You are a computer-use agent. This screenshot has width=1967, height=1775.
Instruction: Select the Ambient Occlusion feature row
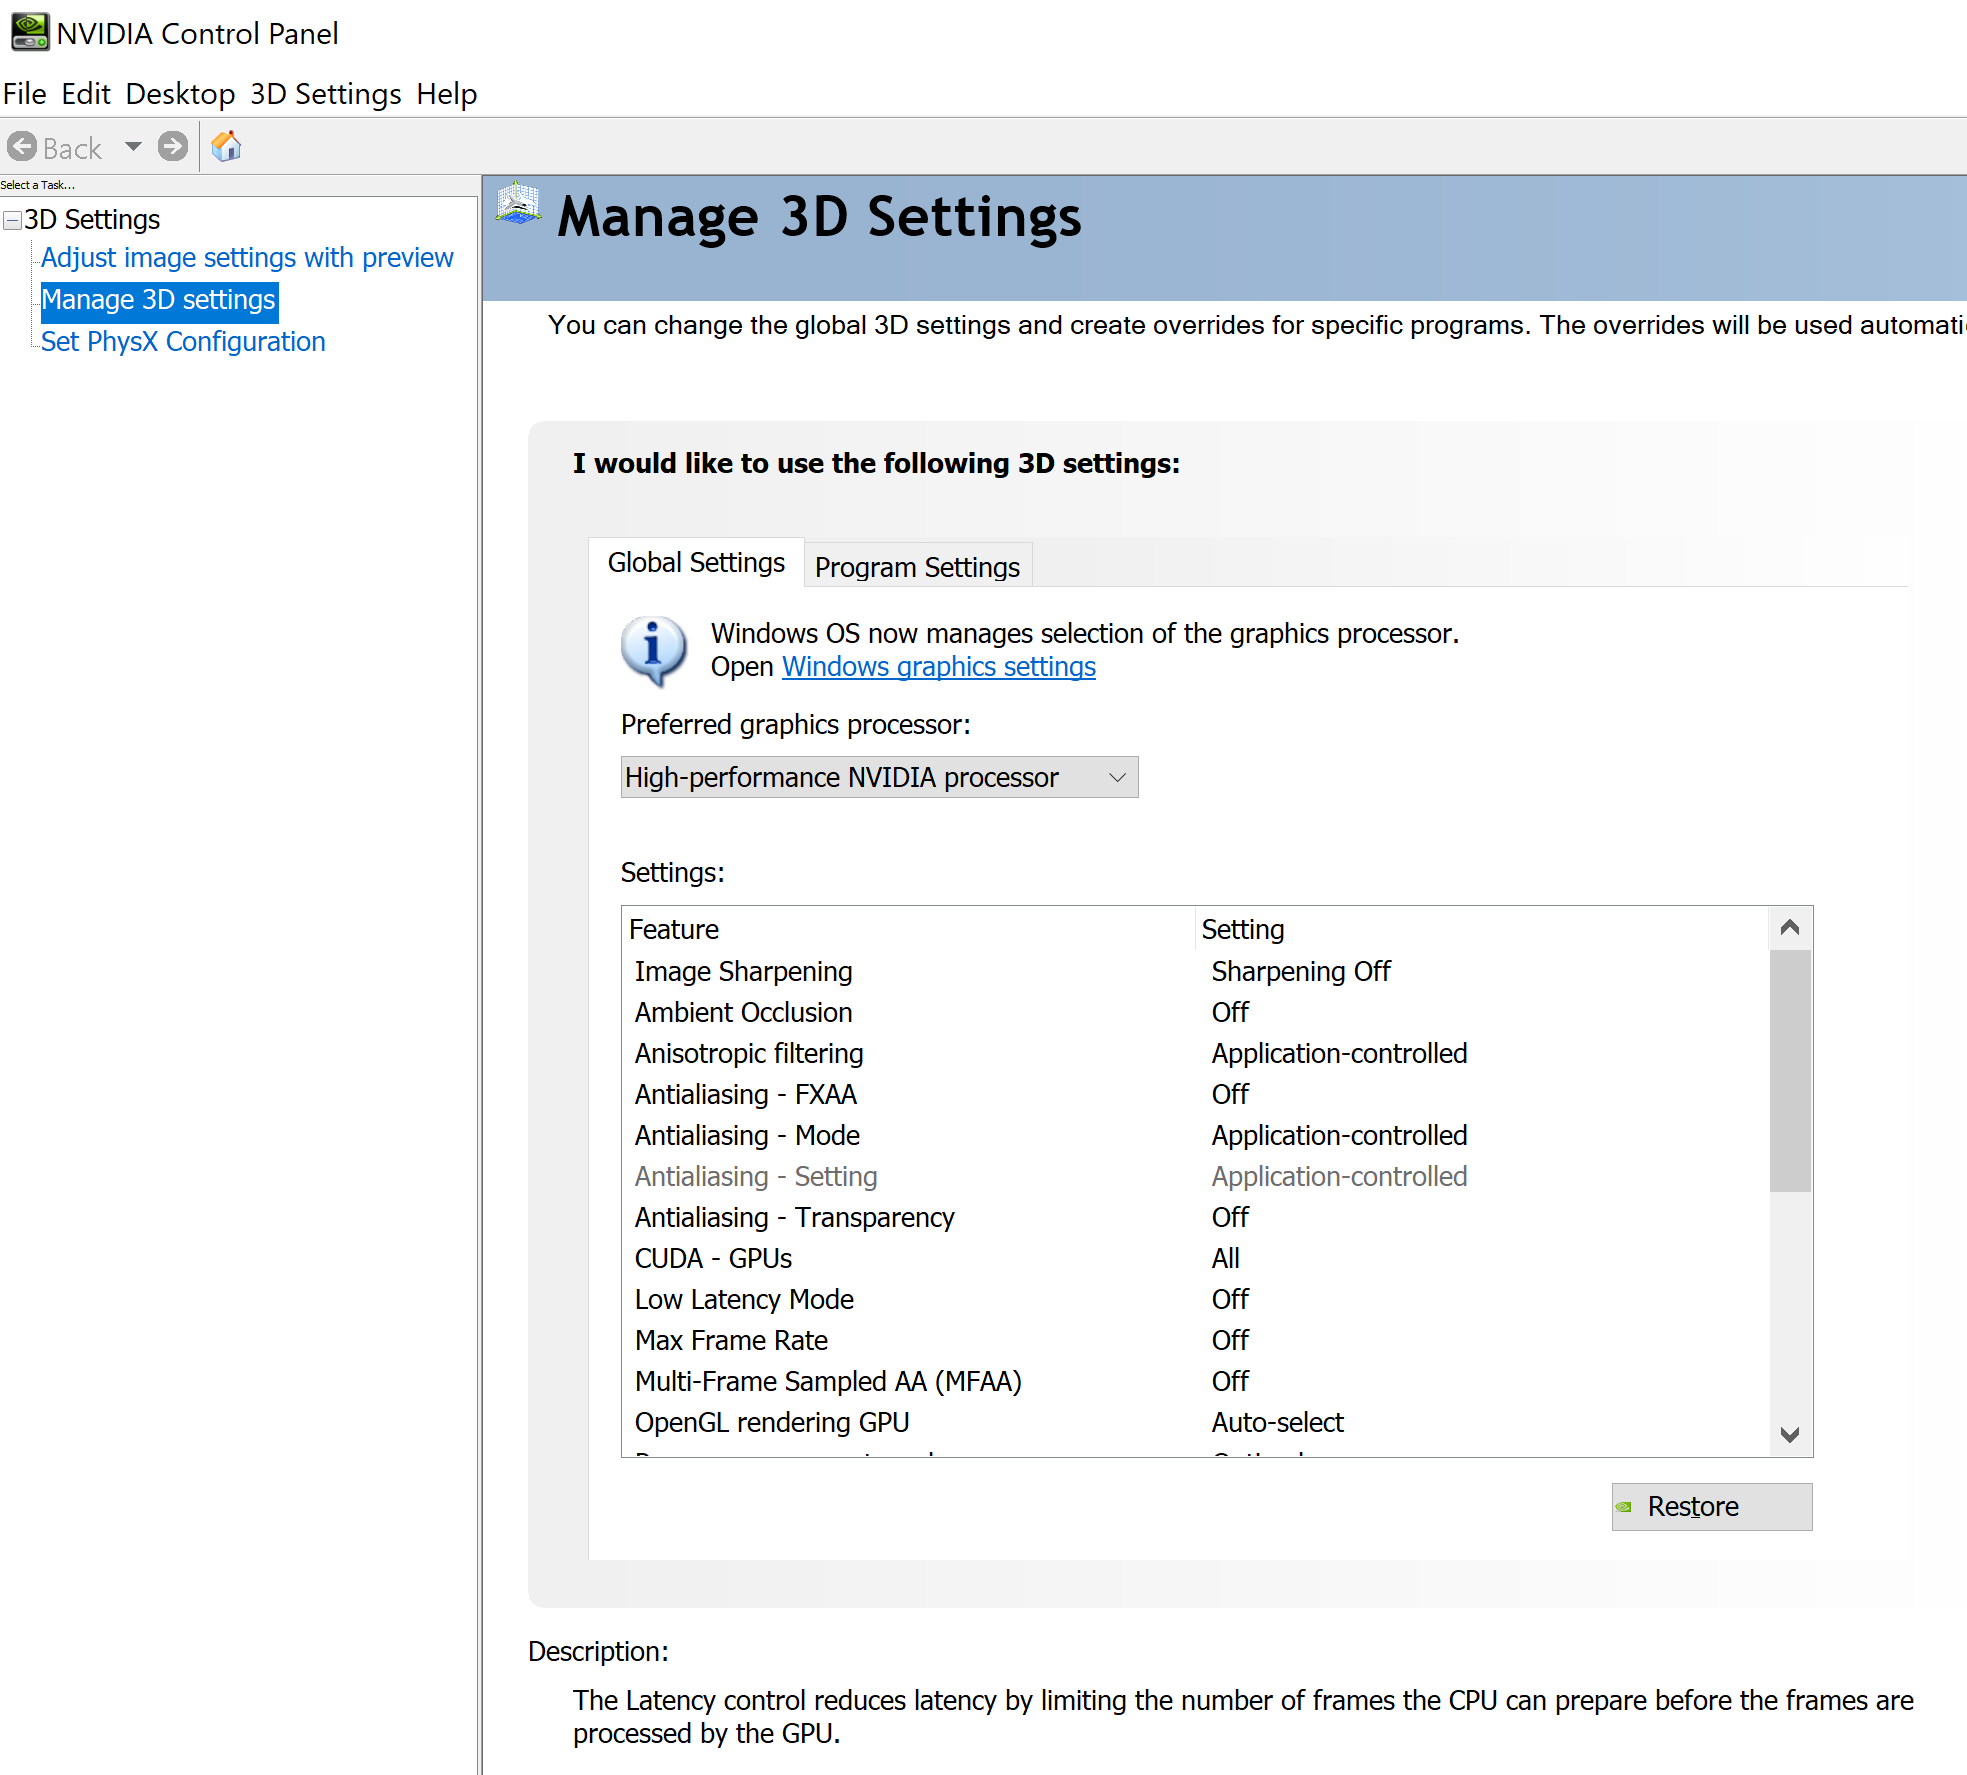point(1195,1013)
